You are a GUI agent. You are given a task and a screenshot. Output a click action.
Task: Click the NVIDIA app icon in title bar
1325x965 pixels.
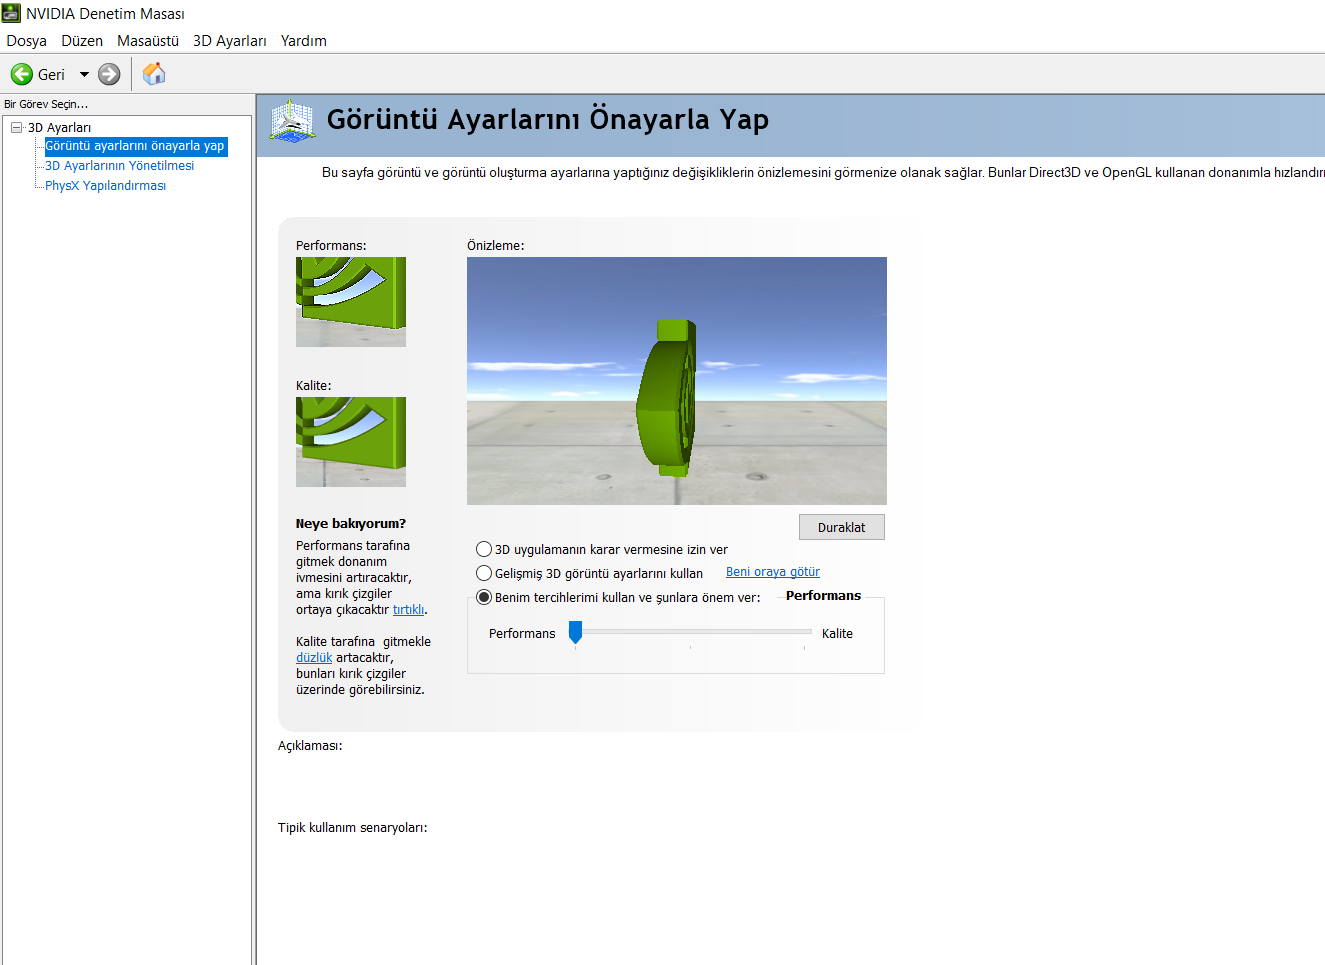click(11, 13)
